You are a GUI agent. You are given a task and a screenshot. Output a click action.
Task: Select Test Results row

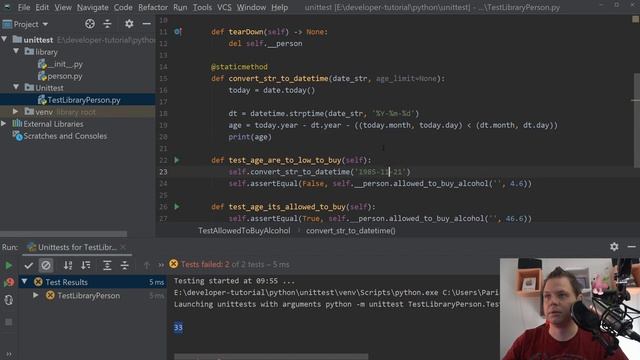pyautogui.click(x=93, y=282)
